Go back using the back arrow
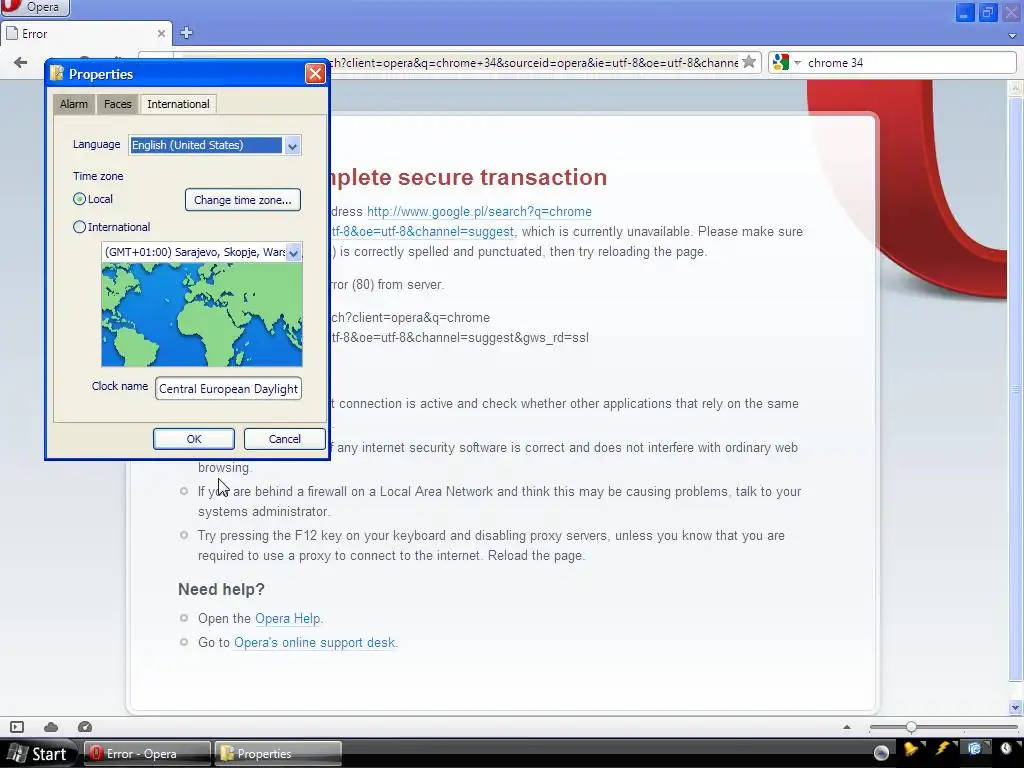The image size is (1024, 768). pyautogui.click(x=20, y=63)
